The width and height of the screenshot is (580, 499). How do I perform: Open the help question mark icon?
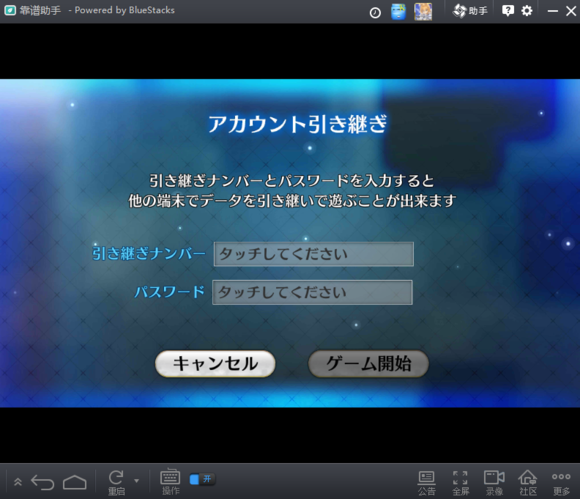pyautogui.click(x=508, y=11)
